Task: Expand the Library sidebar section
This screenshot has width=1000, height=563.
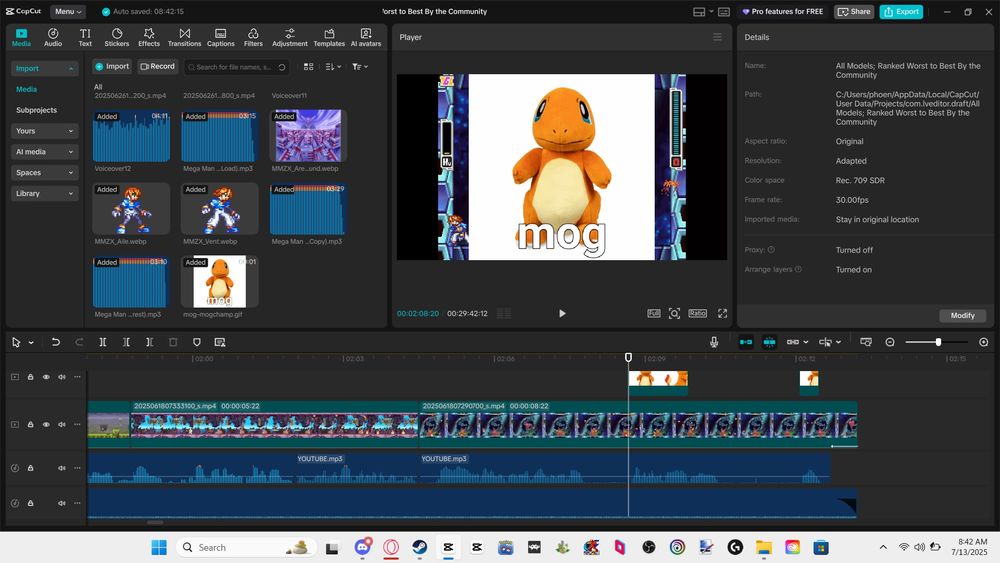Action: tap(44, 193)
